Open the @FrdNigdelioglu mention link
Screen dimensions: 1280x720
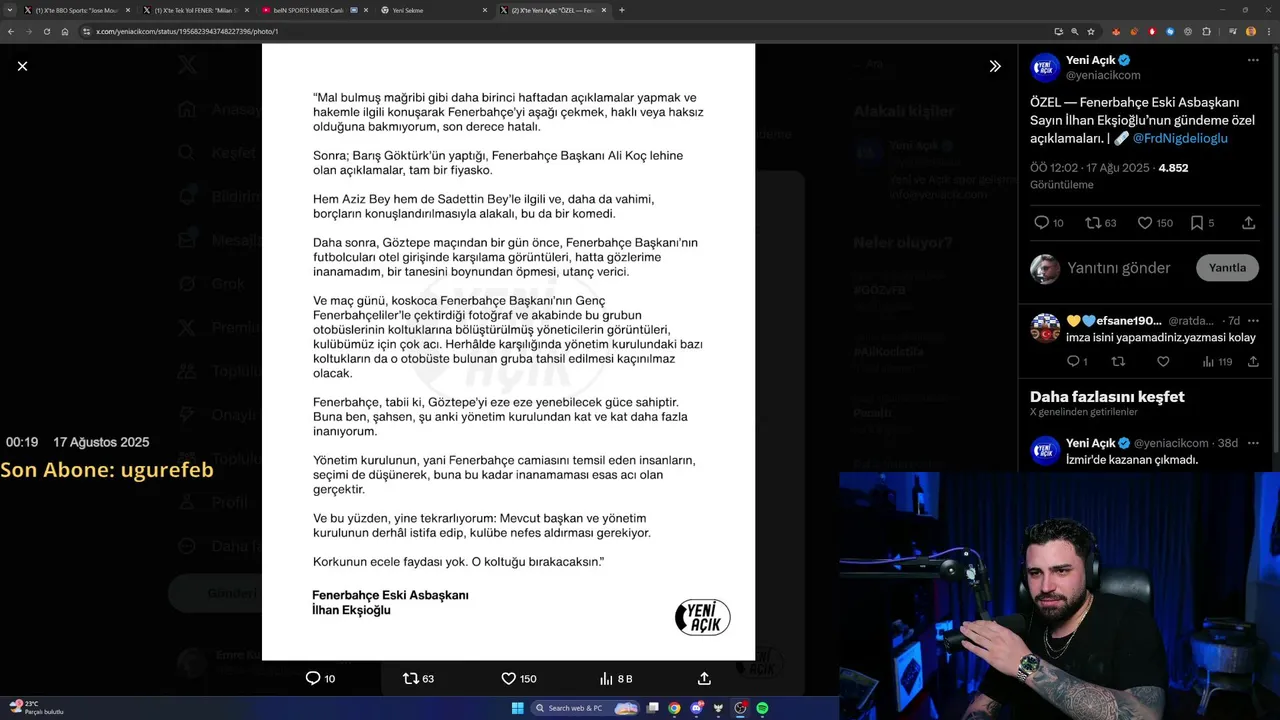1180,138
